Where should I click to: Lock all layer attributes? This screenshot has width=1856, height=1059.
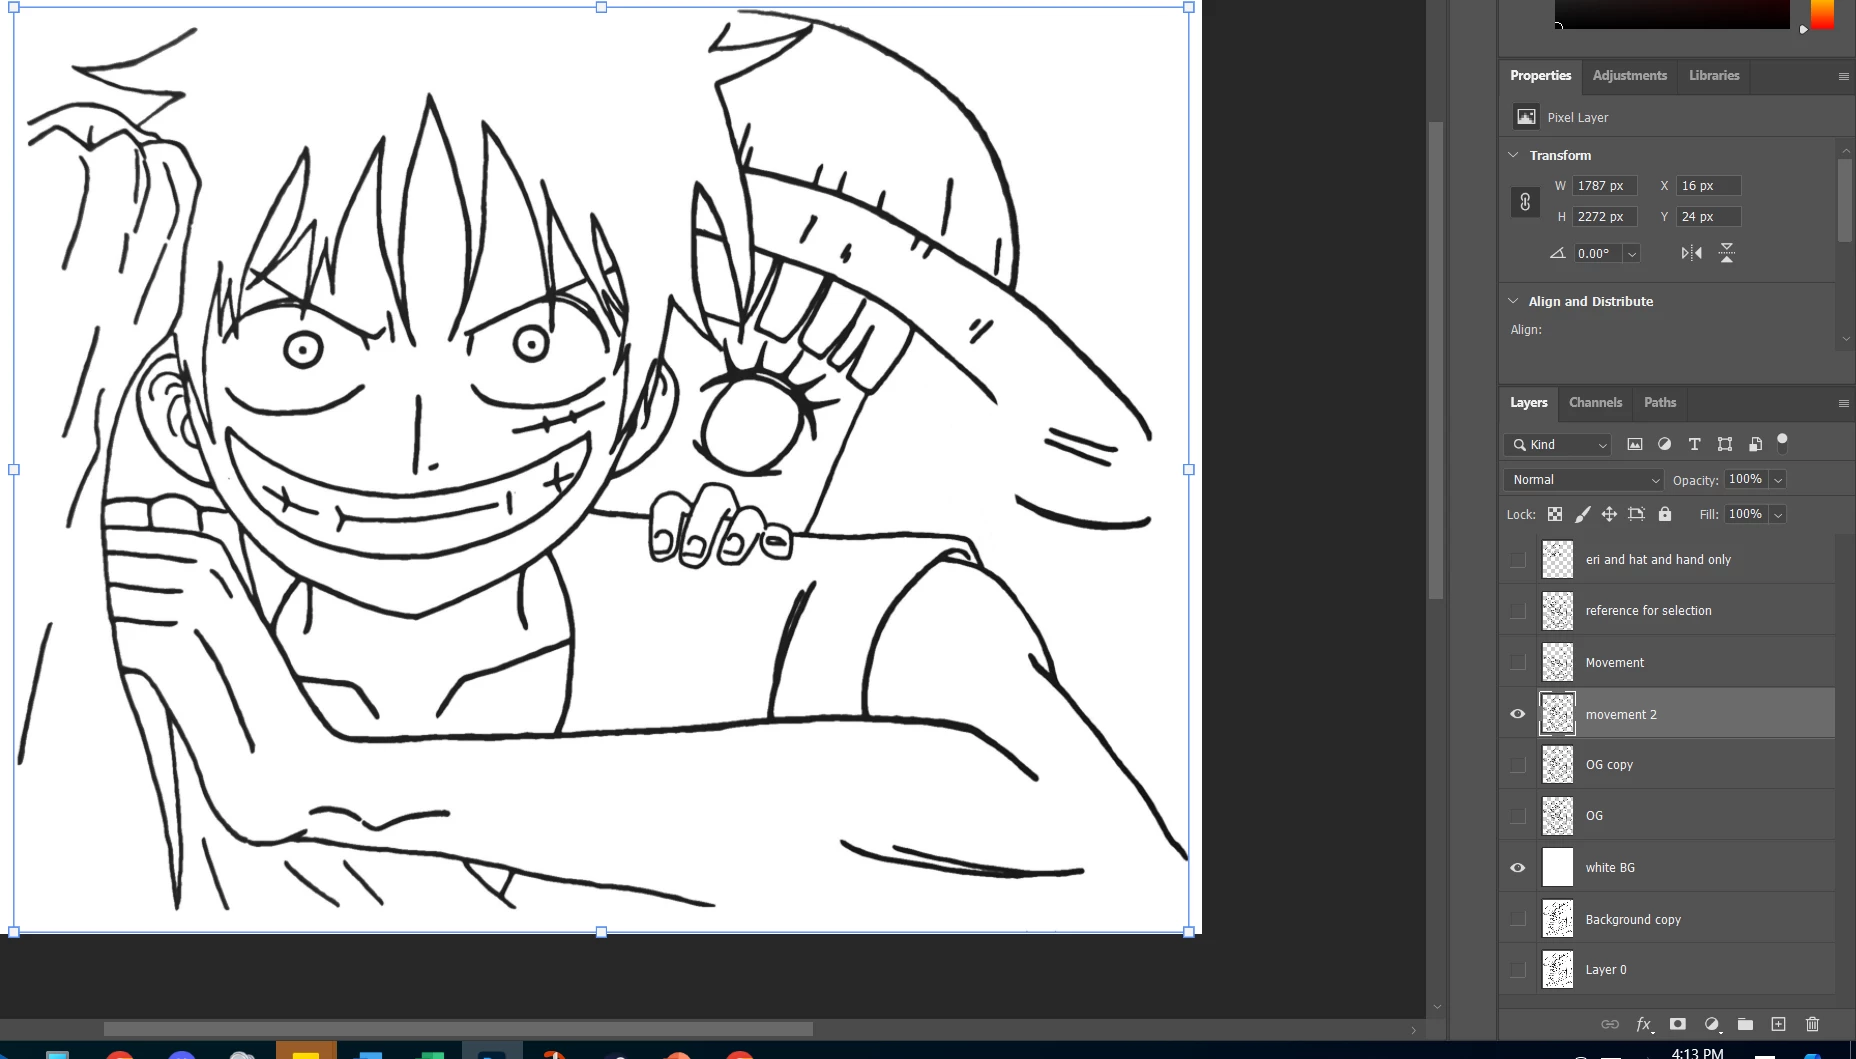pos(1665,514)
